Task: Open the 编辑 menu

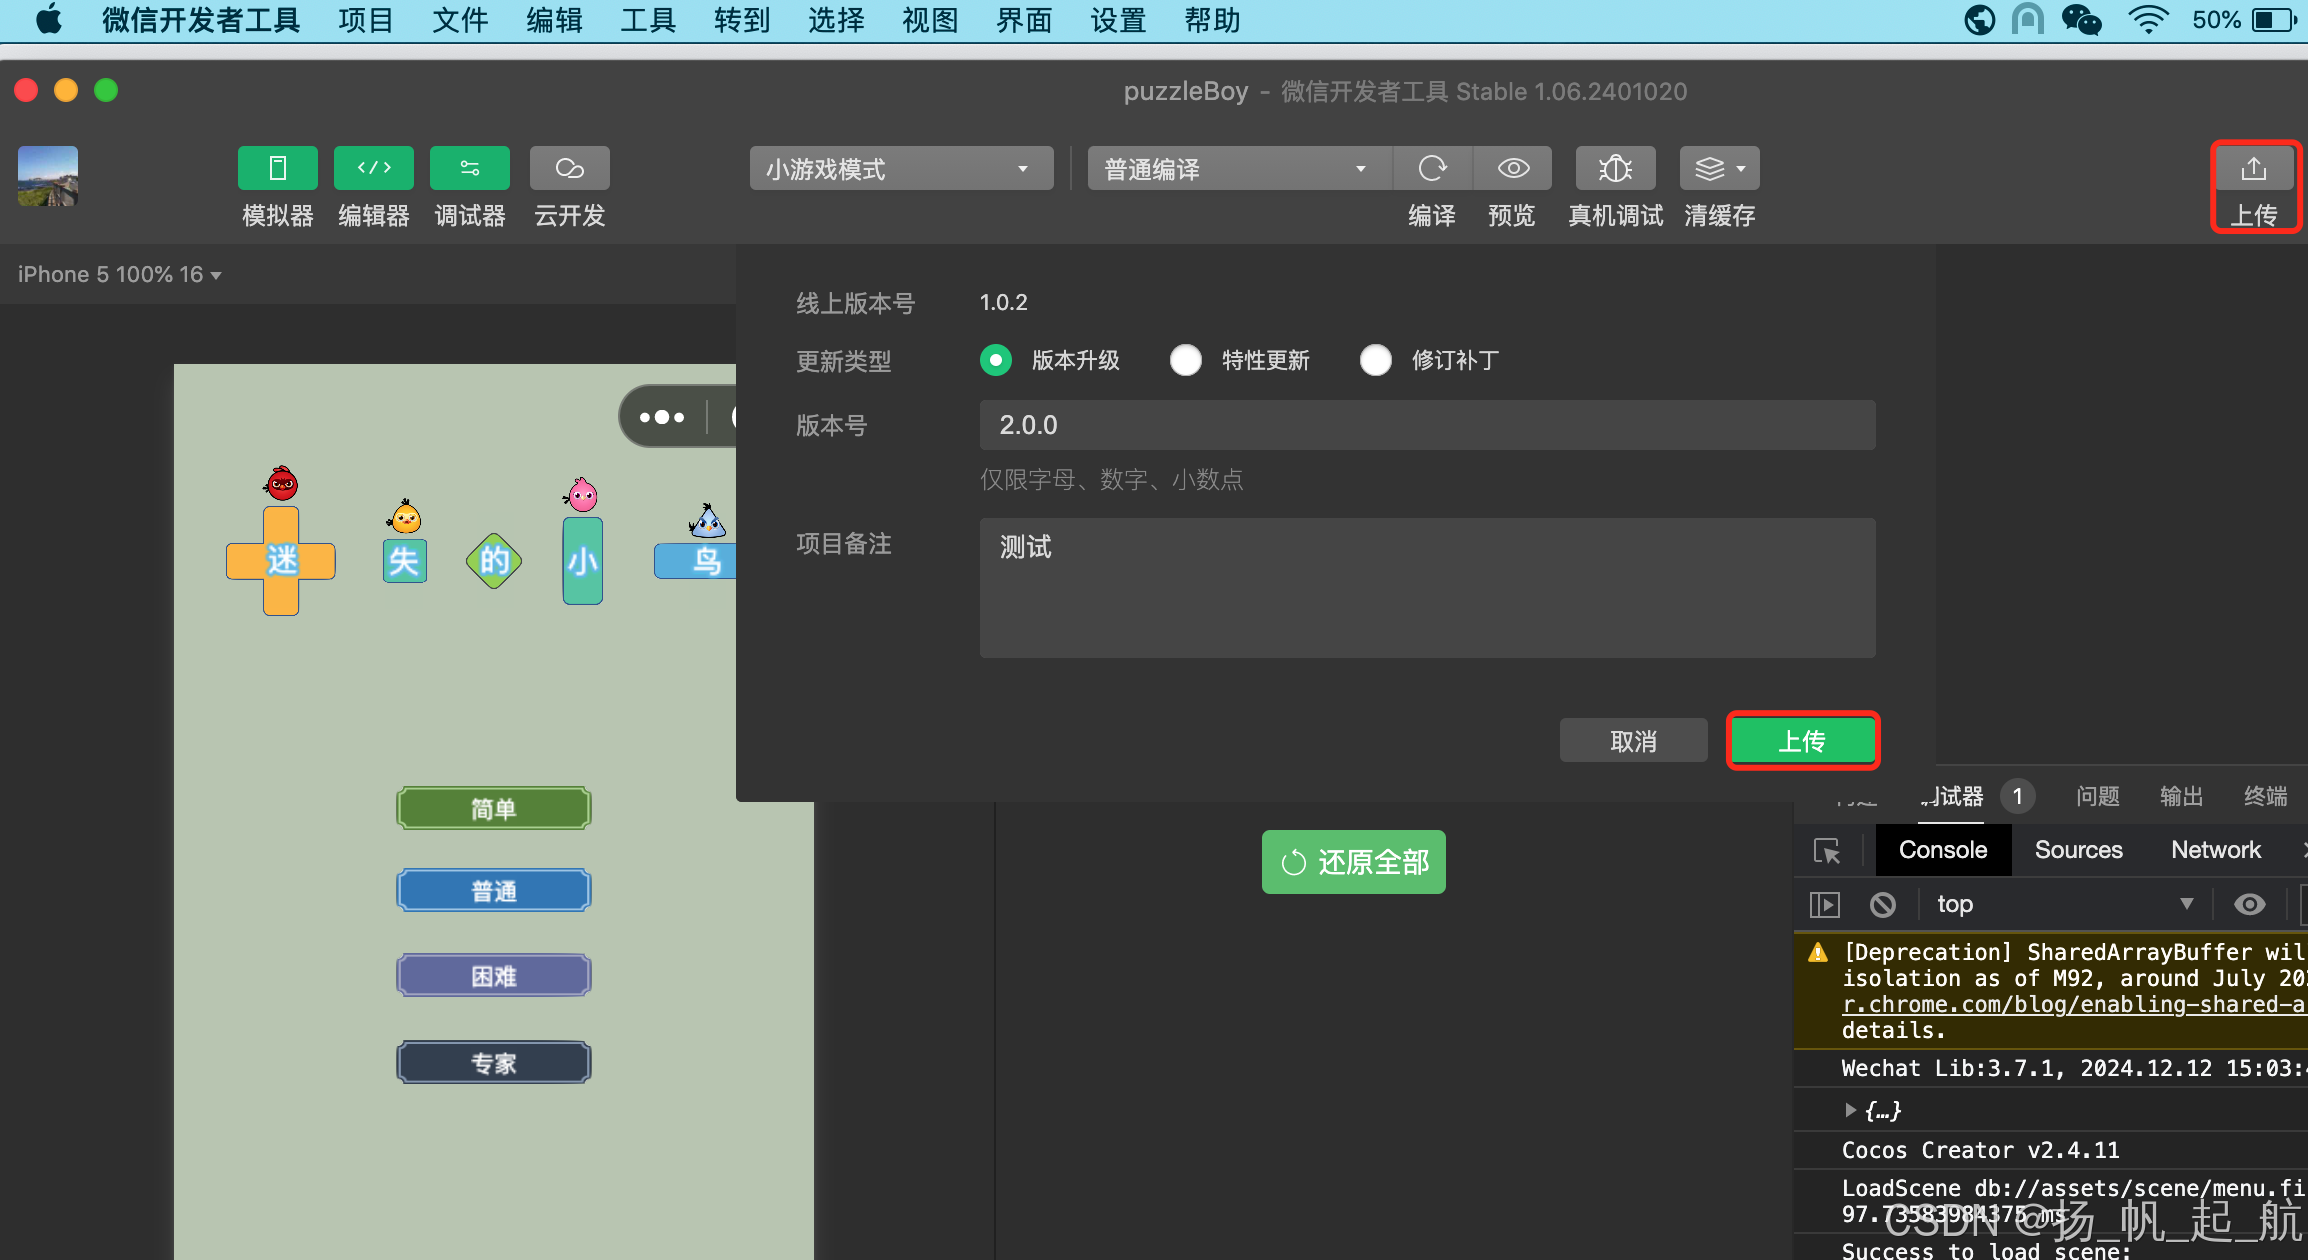Action: pos(554,20)
